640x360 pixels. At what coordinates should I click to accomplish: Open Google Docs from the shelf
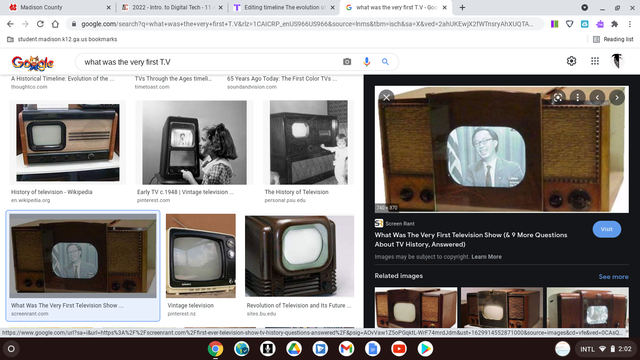[x=372, y=349]
